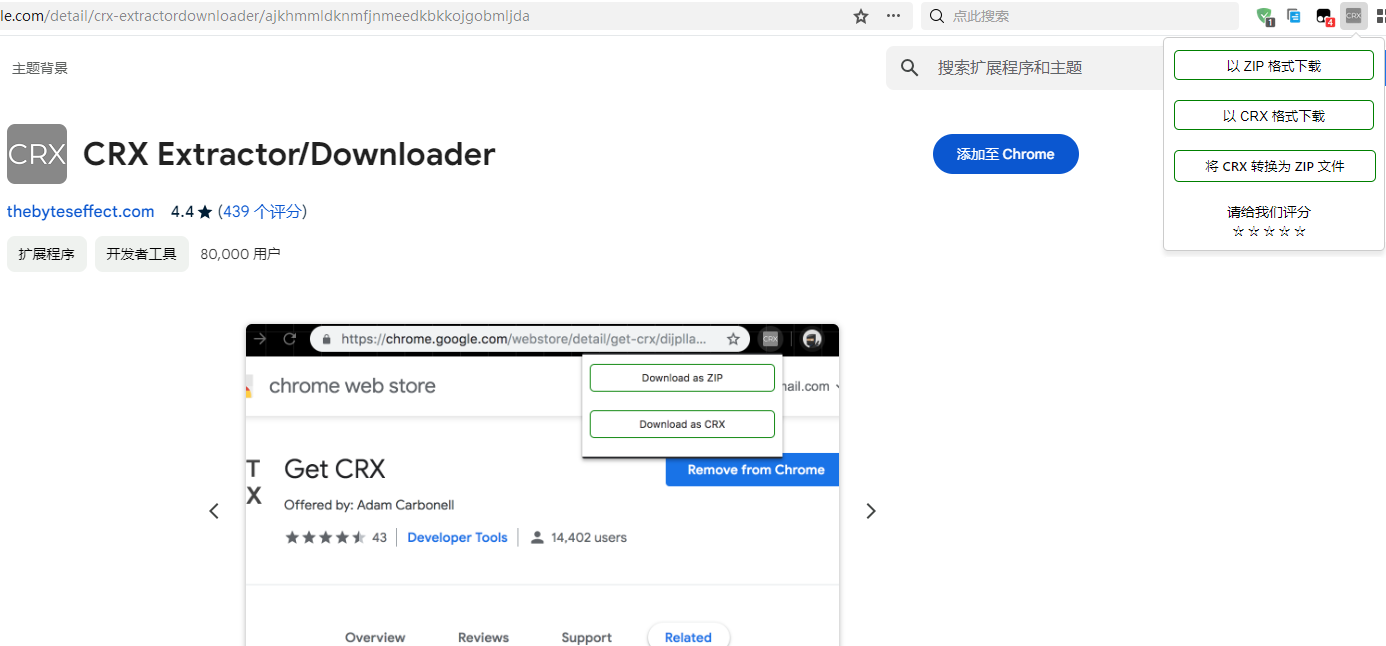
Task: Click the CRX Extractor/Downloader title
Action: point(289,154)
